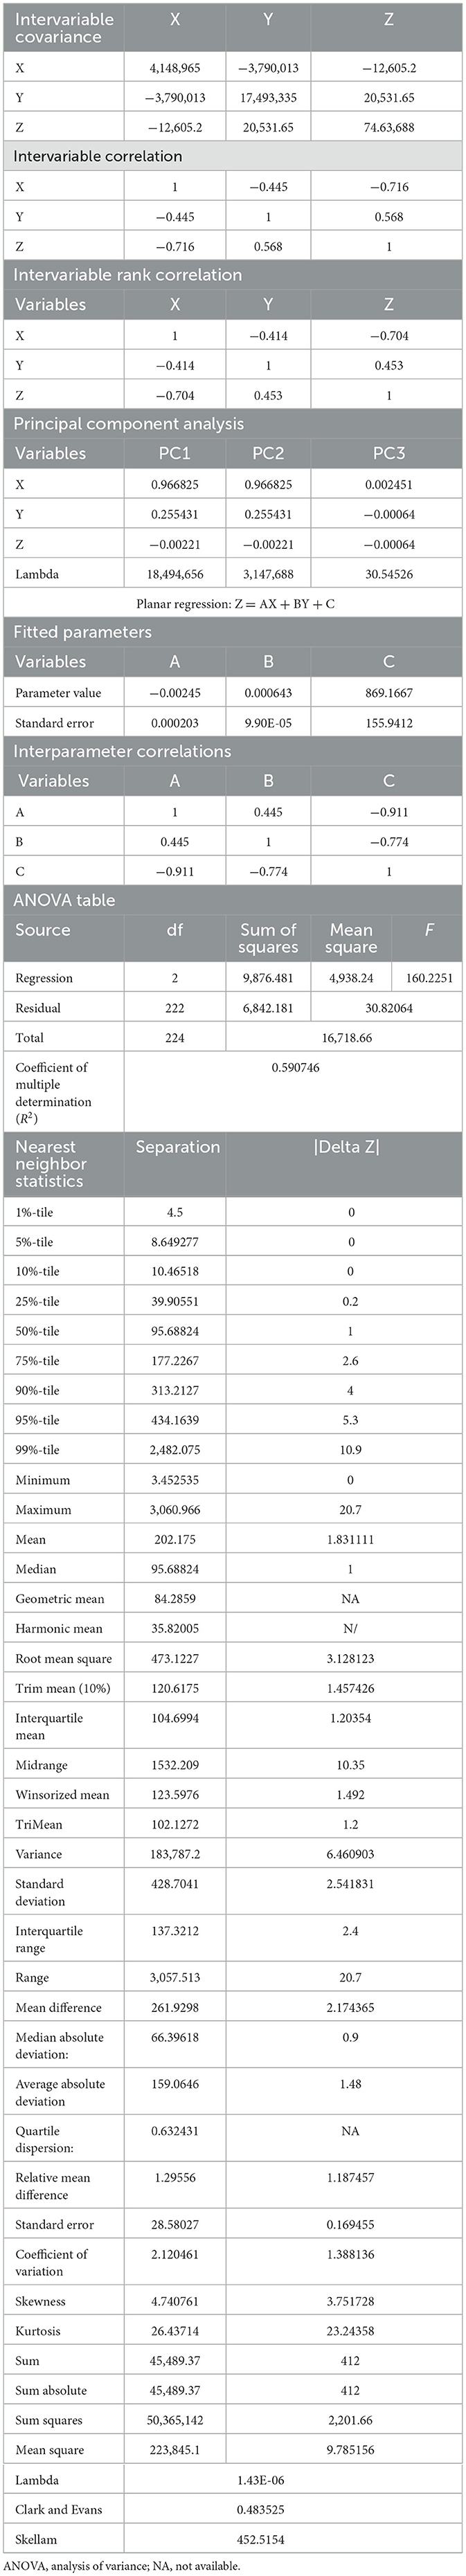
Task: Click the Principal component analysis heading
Action: coord(128,424)
